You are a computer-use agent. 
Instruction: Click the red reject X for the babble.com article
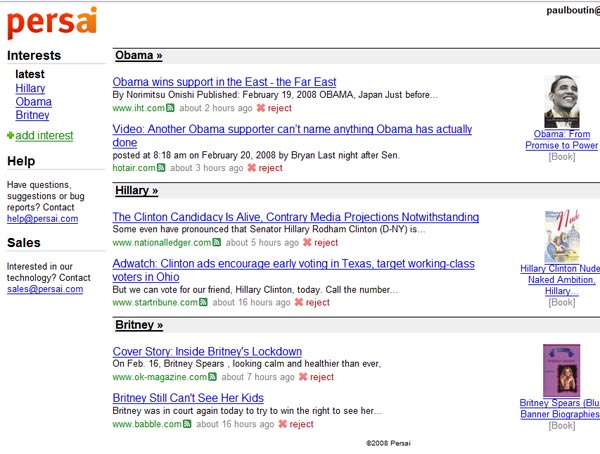point(283,424)
